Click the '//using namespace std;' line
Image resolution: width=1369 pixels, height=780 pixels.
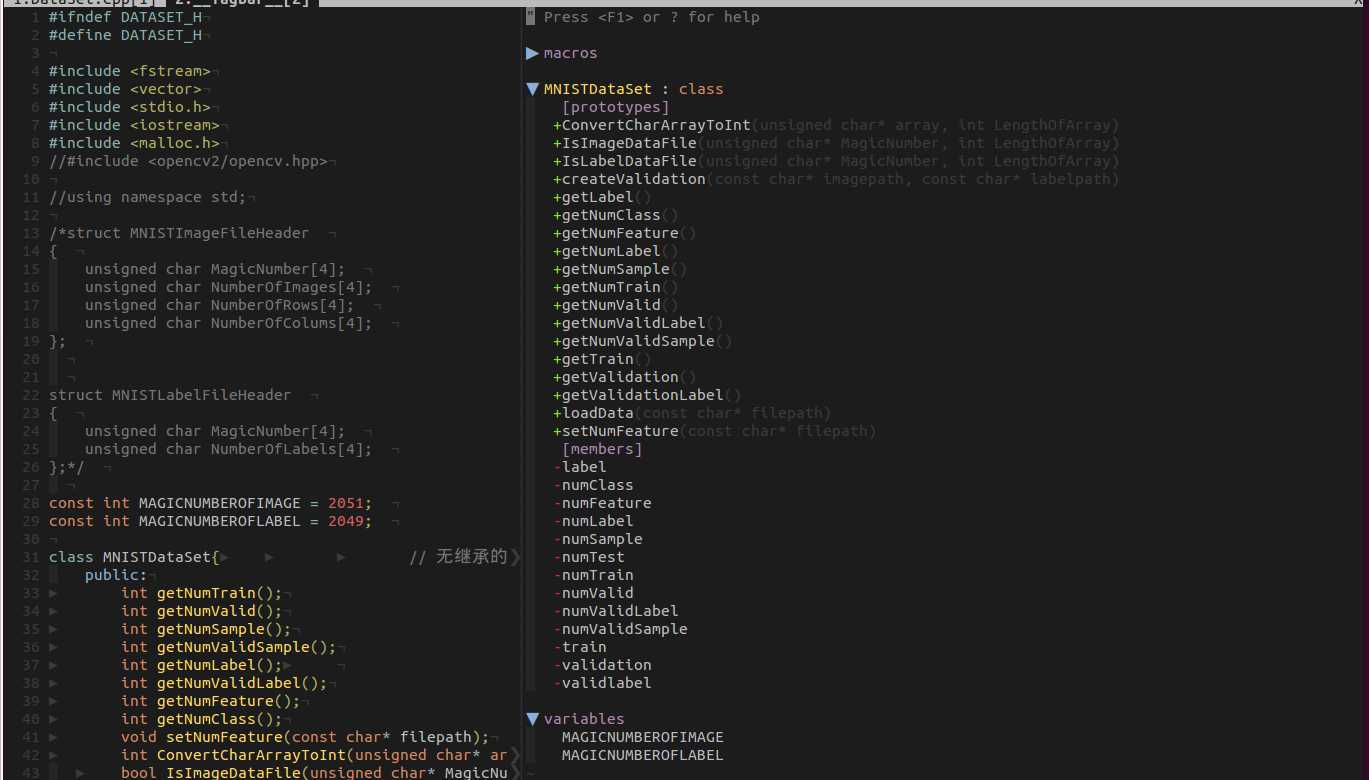pyautogui.click(x=148, y=197)
